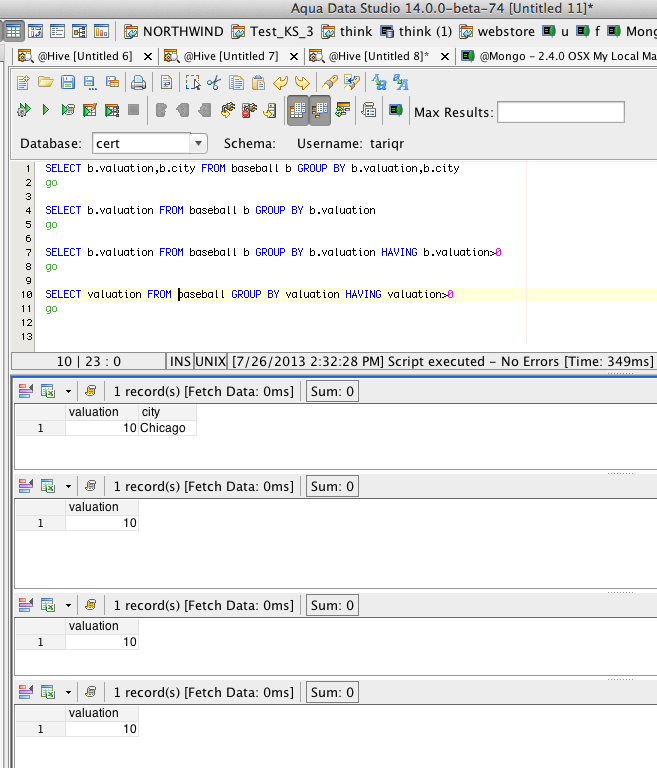Viewport: 657px width, 768px height.
Task: Switch to the think (1) tab
Action: 416,32
